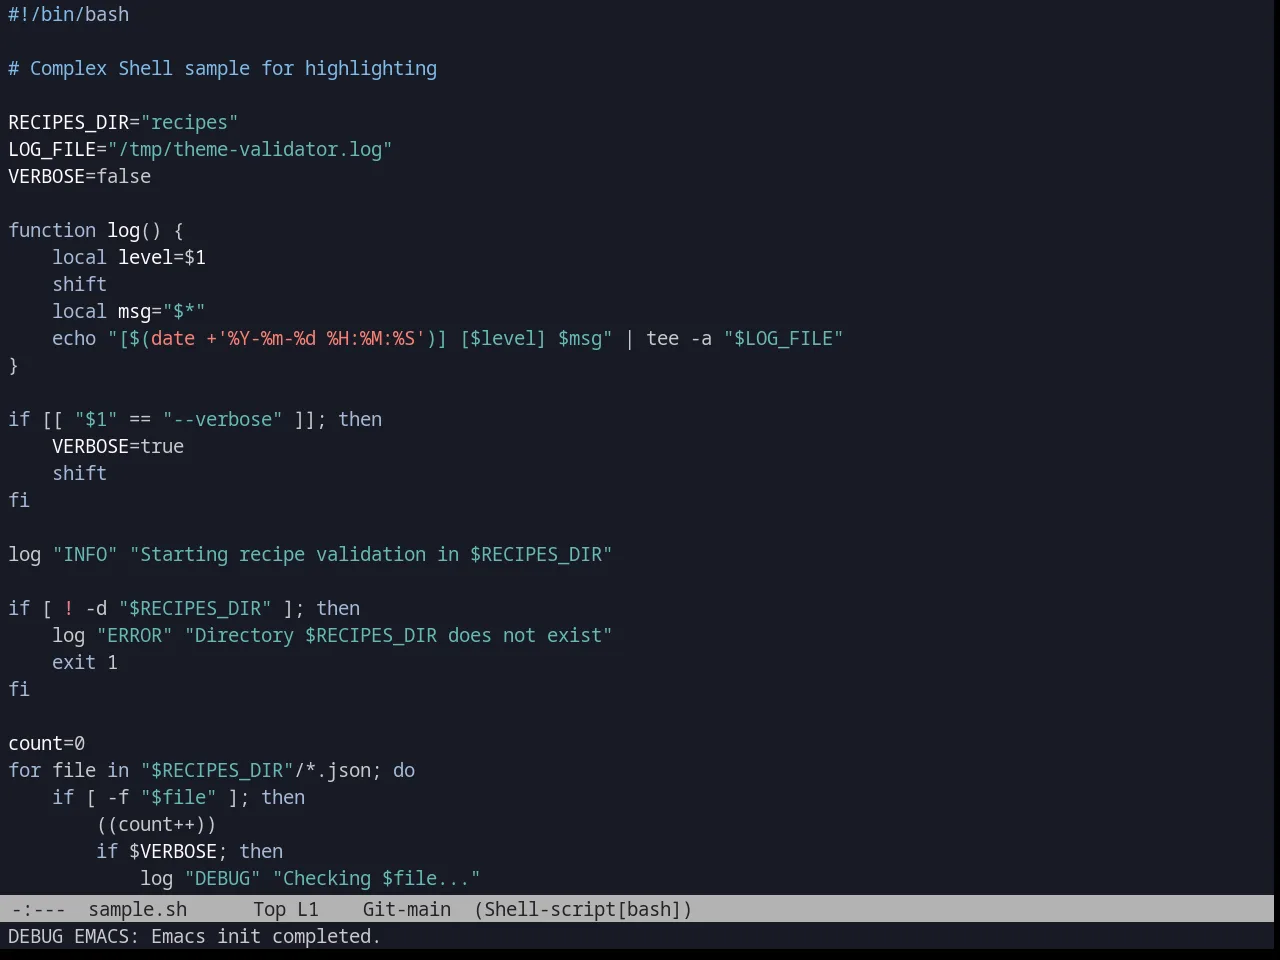Click the RECIPES_DIR variable assignment
The image size is (1280, 960).
69,122
